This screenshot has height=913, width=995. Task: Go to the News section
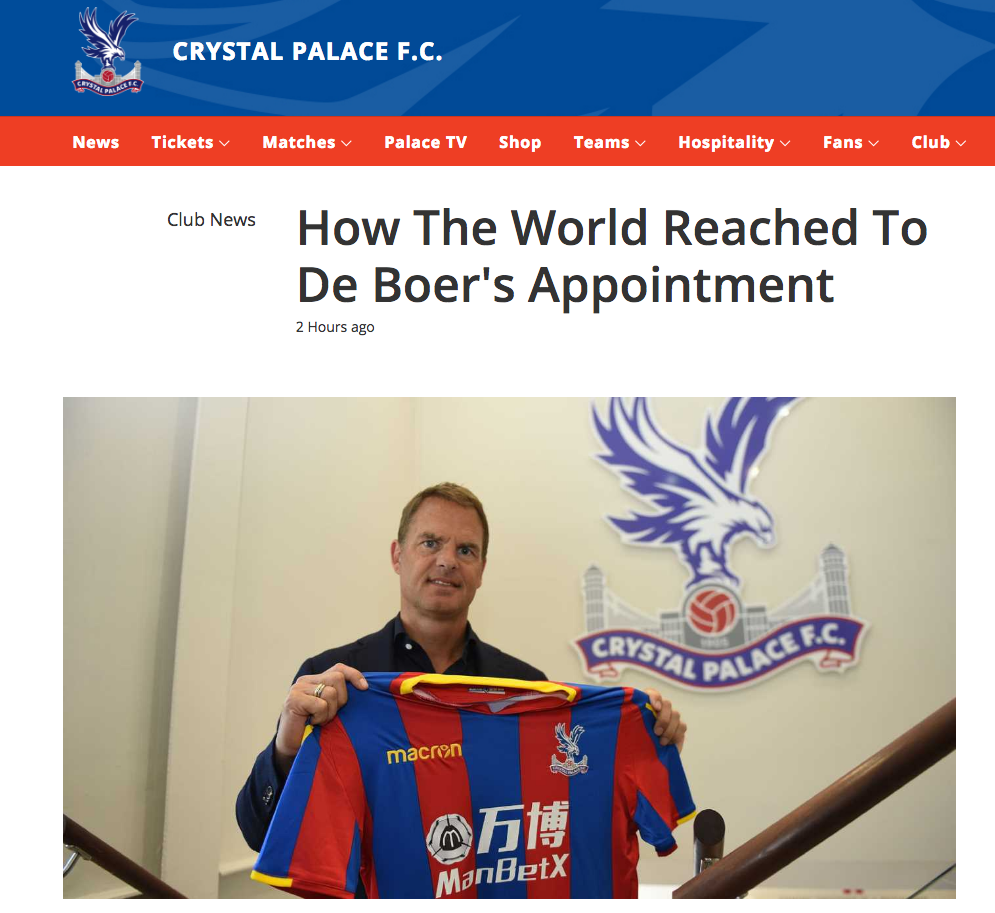coord(96,142)
